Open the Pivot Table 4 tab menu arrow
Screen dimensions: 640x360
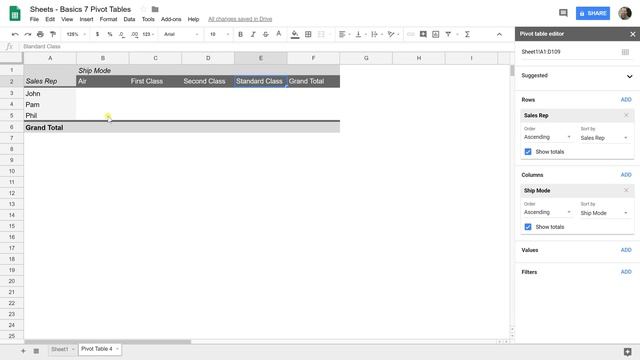[117, 349]
